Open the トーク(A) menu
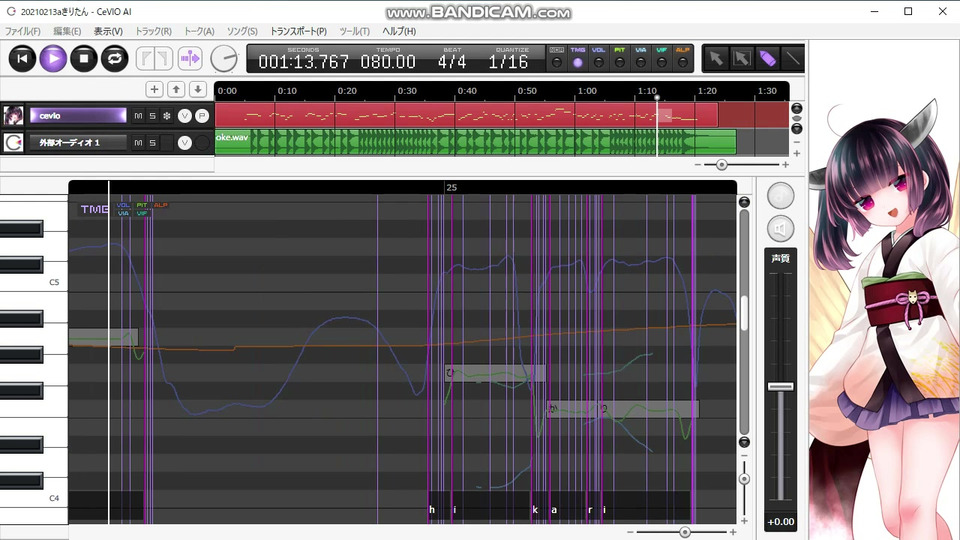Screen dimensions: 960x540 [x=199, y=31]
